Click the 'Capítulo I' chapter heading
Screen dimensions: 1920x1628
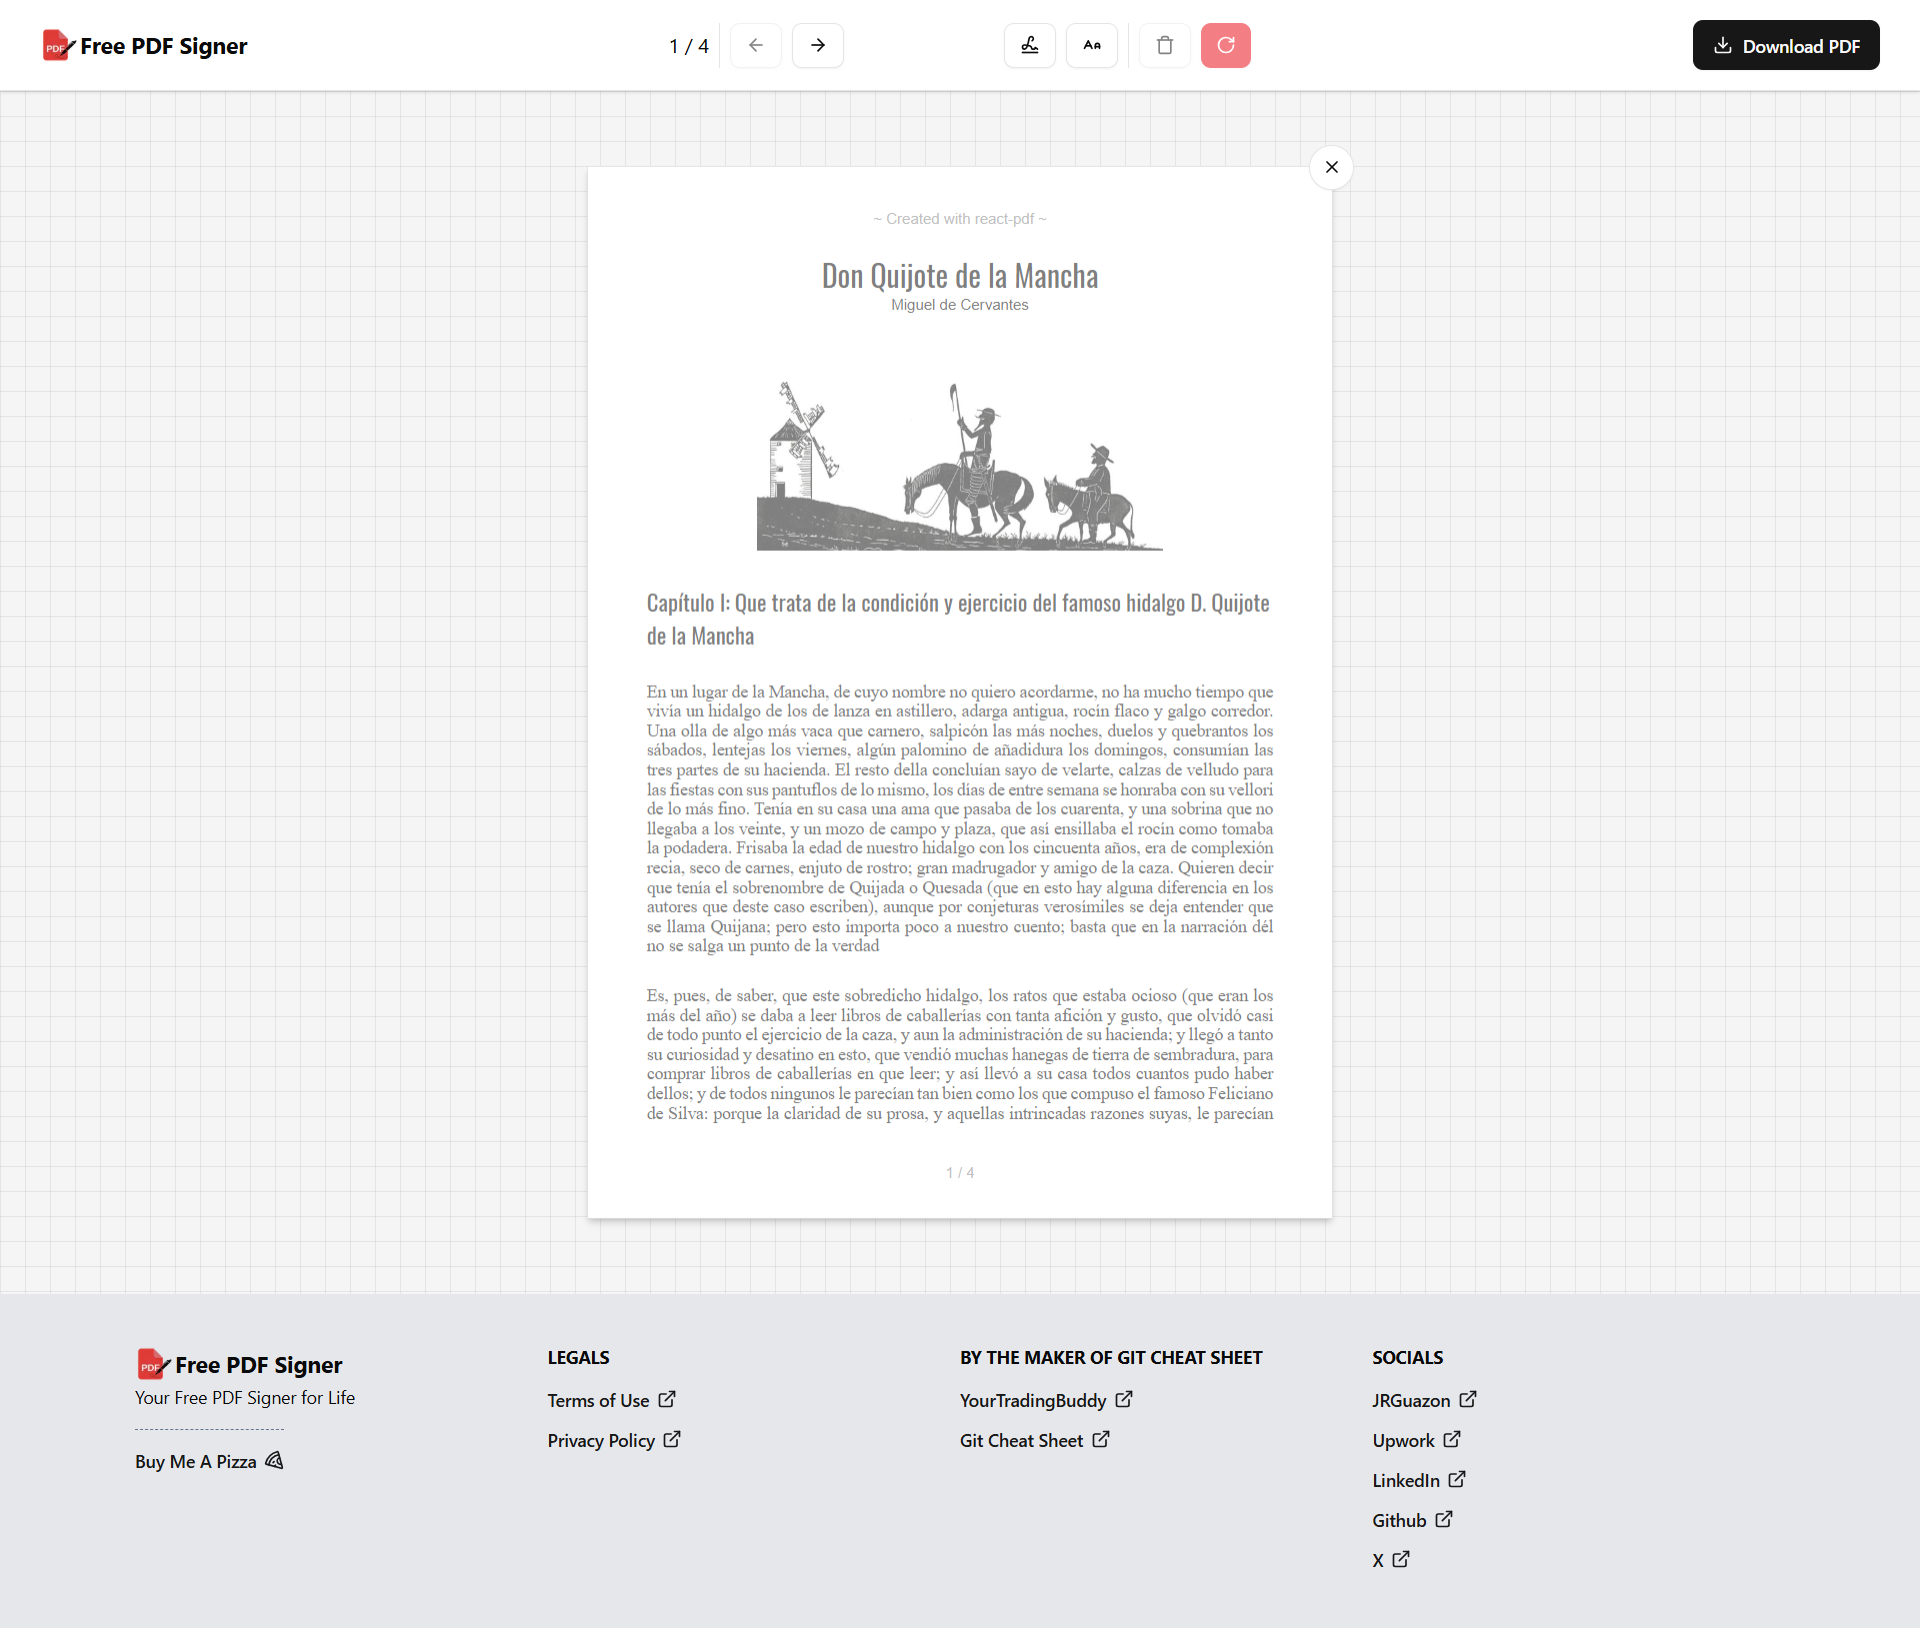tap(958, 619)
